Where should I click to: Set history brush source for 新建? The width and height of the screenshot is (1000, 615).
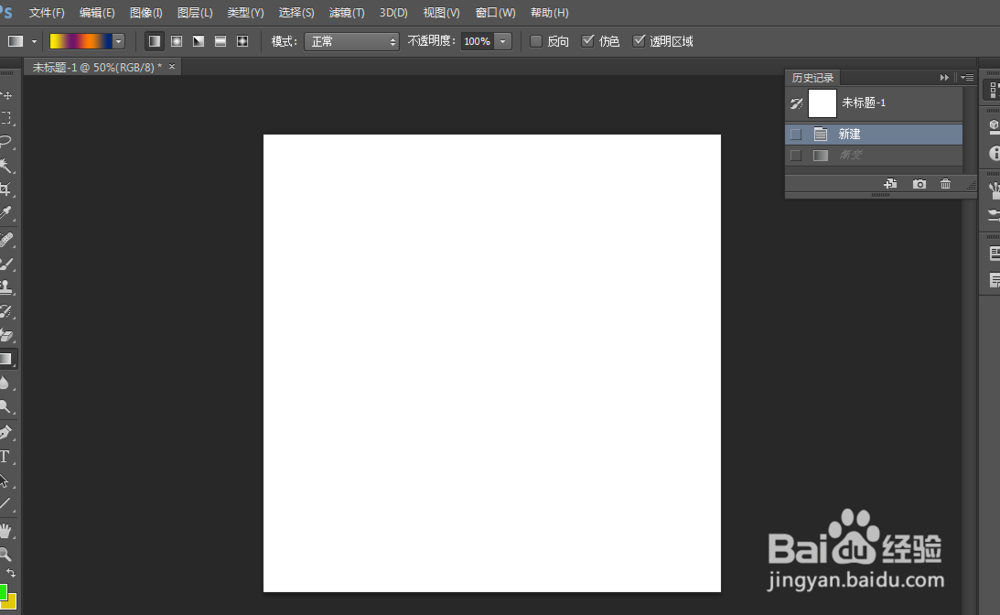pyautogui.click(x=796, y=134)
